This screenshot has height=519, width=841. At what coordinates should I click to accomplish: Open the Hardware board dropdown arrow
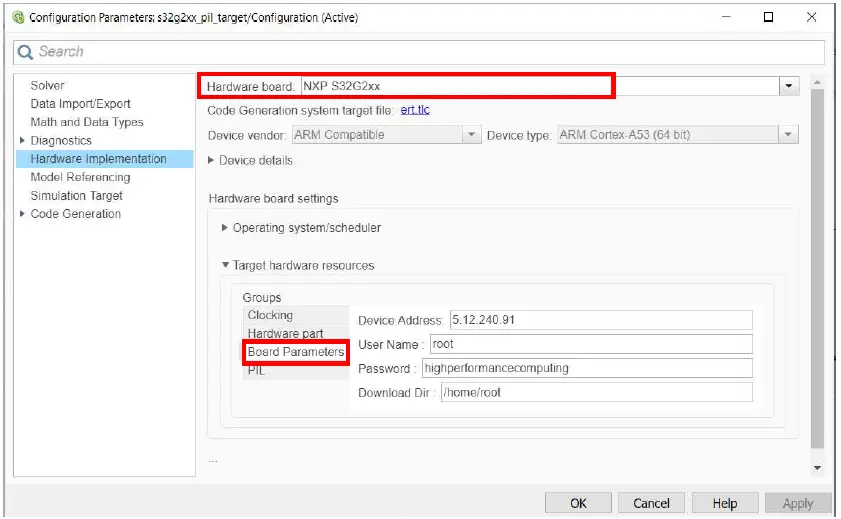point(788,86)
